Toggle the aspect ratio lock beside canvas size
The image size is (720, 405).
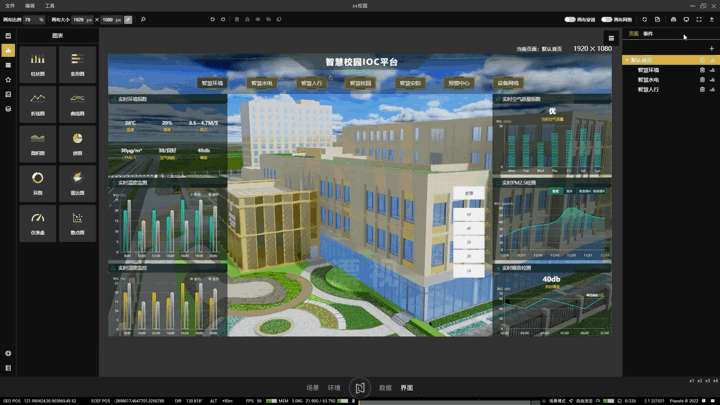pos(128,20)
